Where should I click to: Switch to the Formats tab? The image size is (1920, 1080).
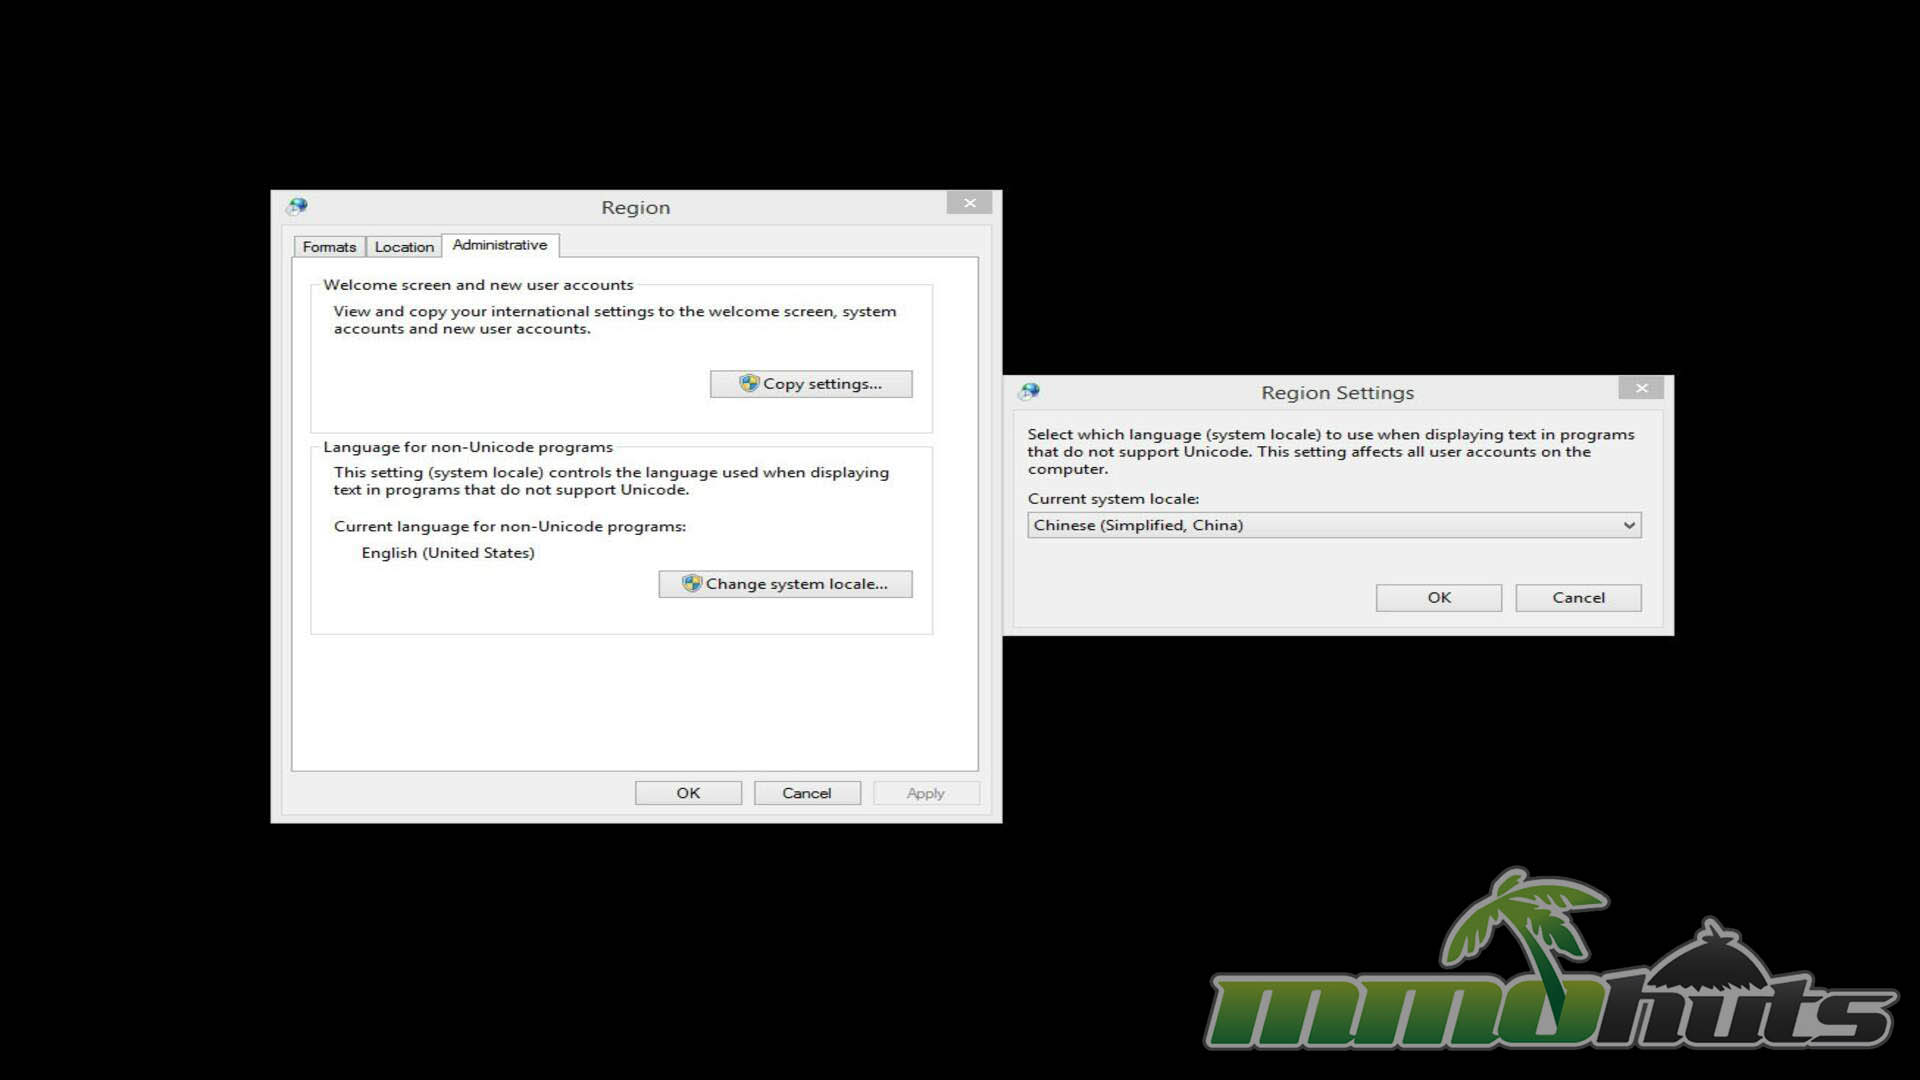329,247
